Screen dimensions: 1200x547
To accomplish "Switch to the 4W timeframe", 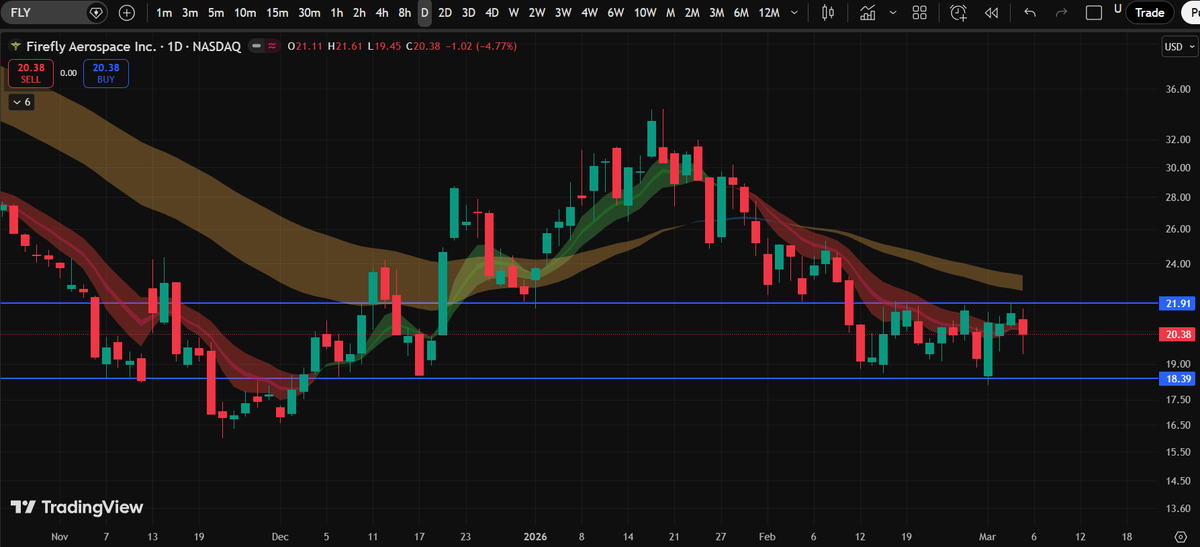I will (590, 13).
